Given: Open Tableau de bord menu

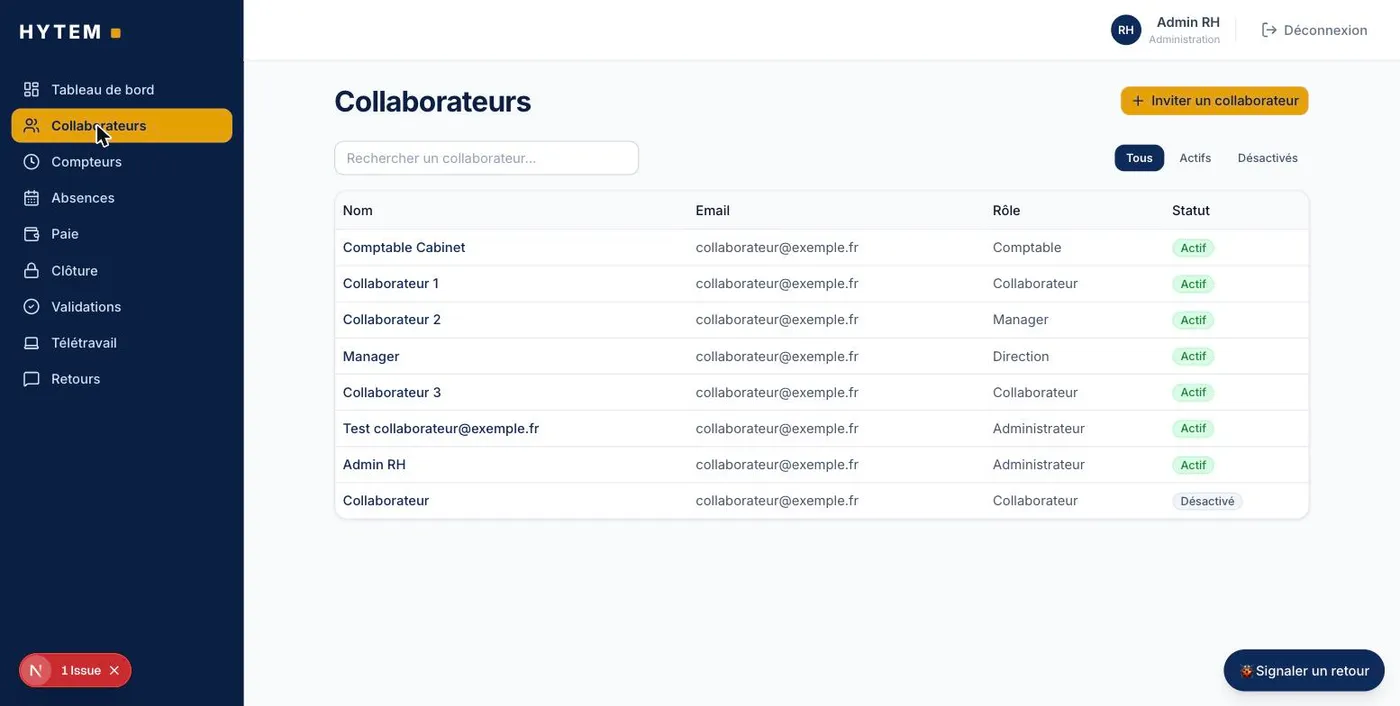Looking at the screenshot, I should [x=122, y=90].
